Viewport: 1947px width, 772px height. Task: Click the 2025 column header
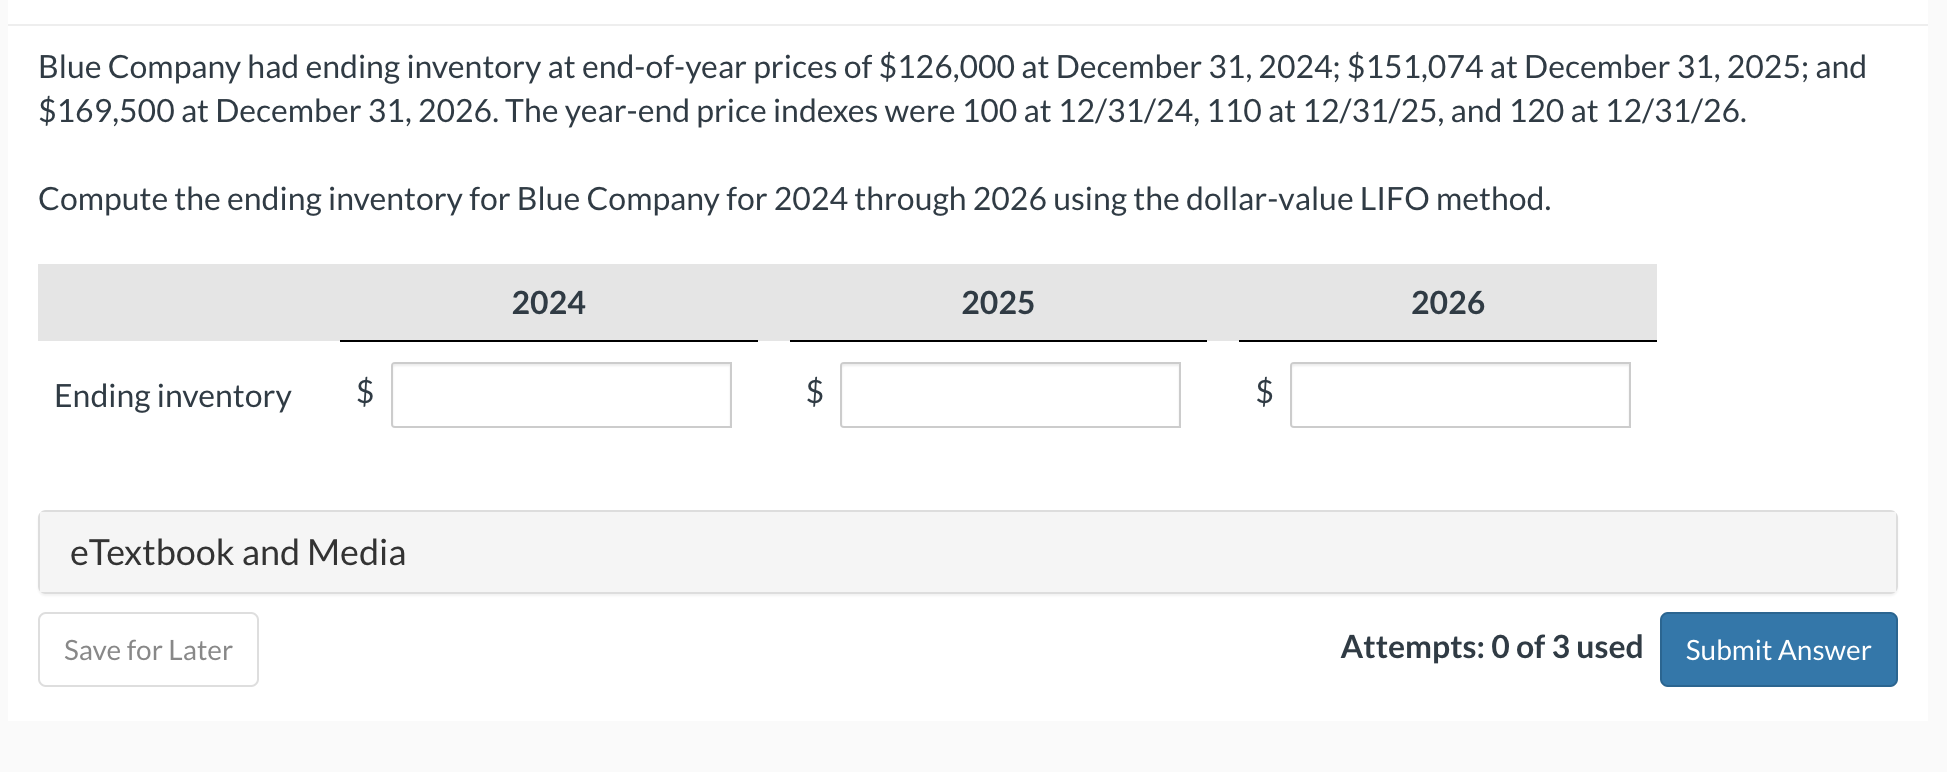click(x=997, y=303)
